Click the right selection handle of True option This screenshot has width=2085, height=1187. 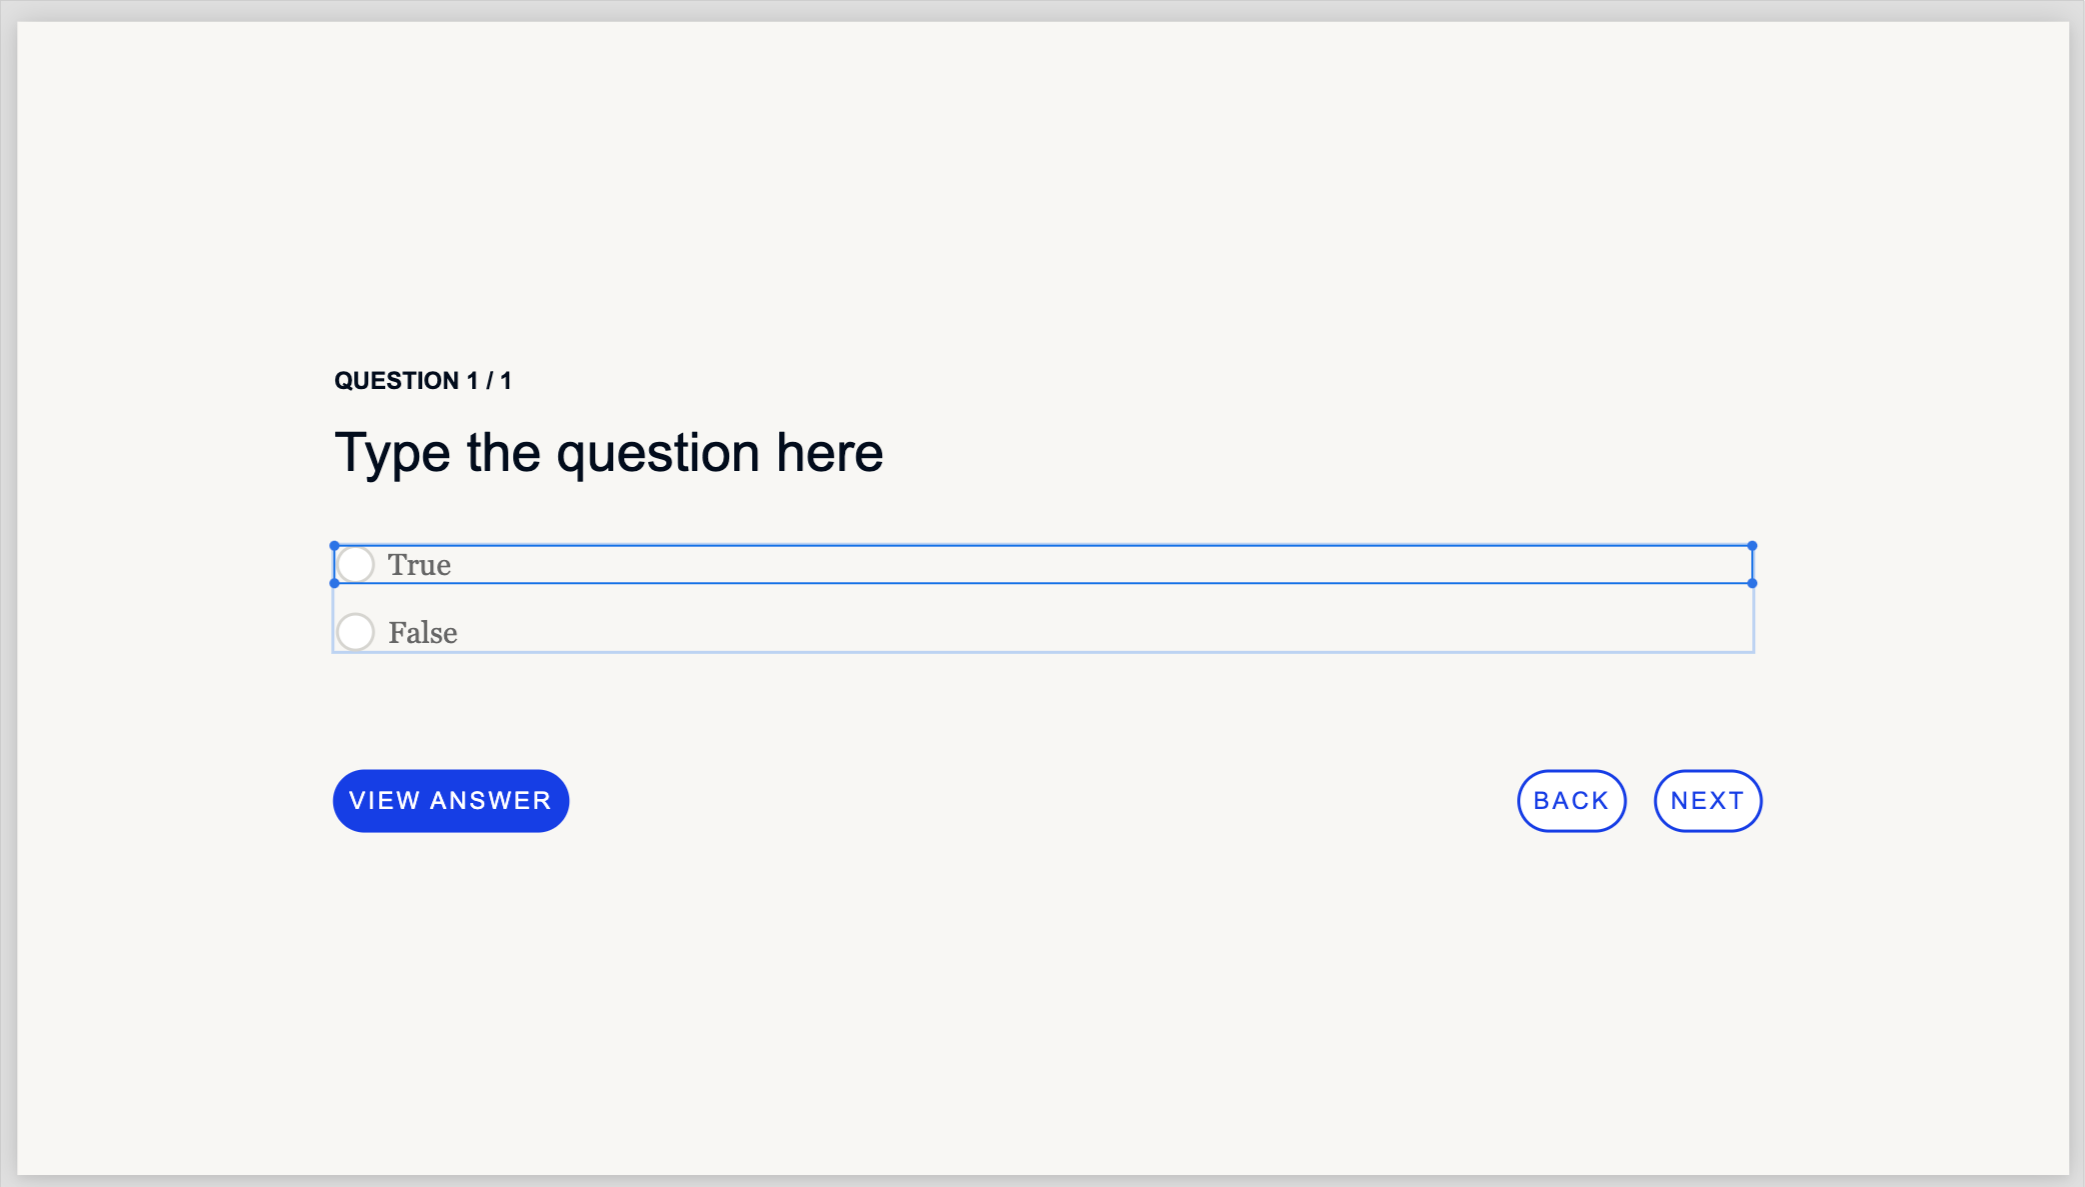point(1752,545)
